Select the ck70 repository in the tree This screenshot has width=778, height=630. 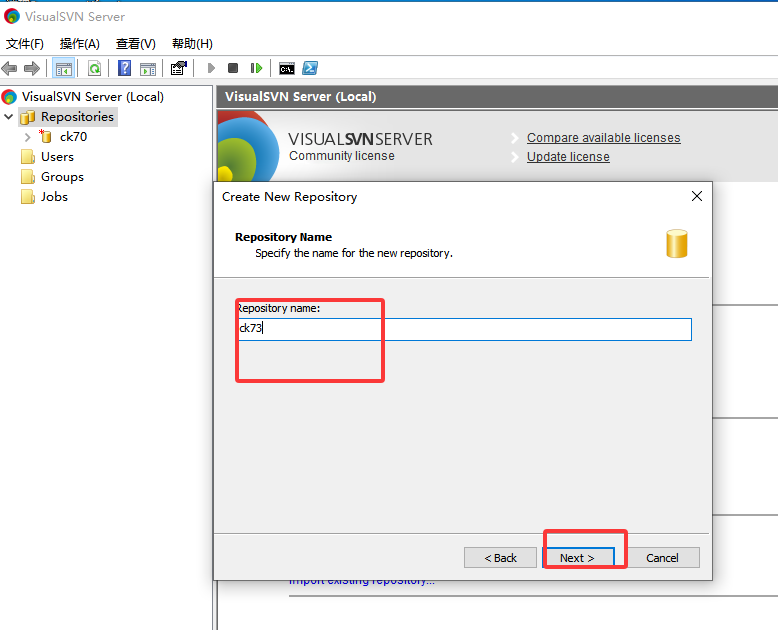(73, 136)
